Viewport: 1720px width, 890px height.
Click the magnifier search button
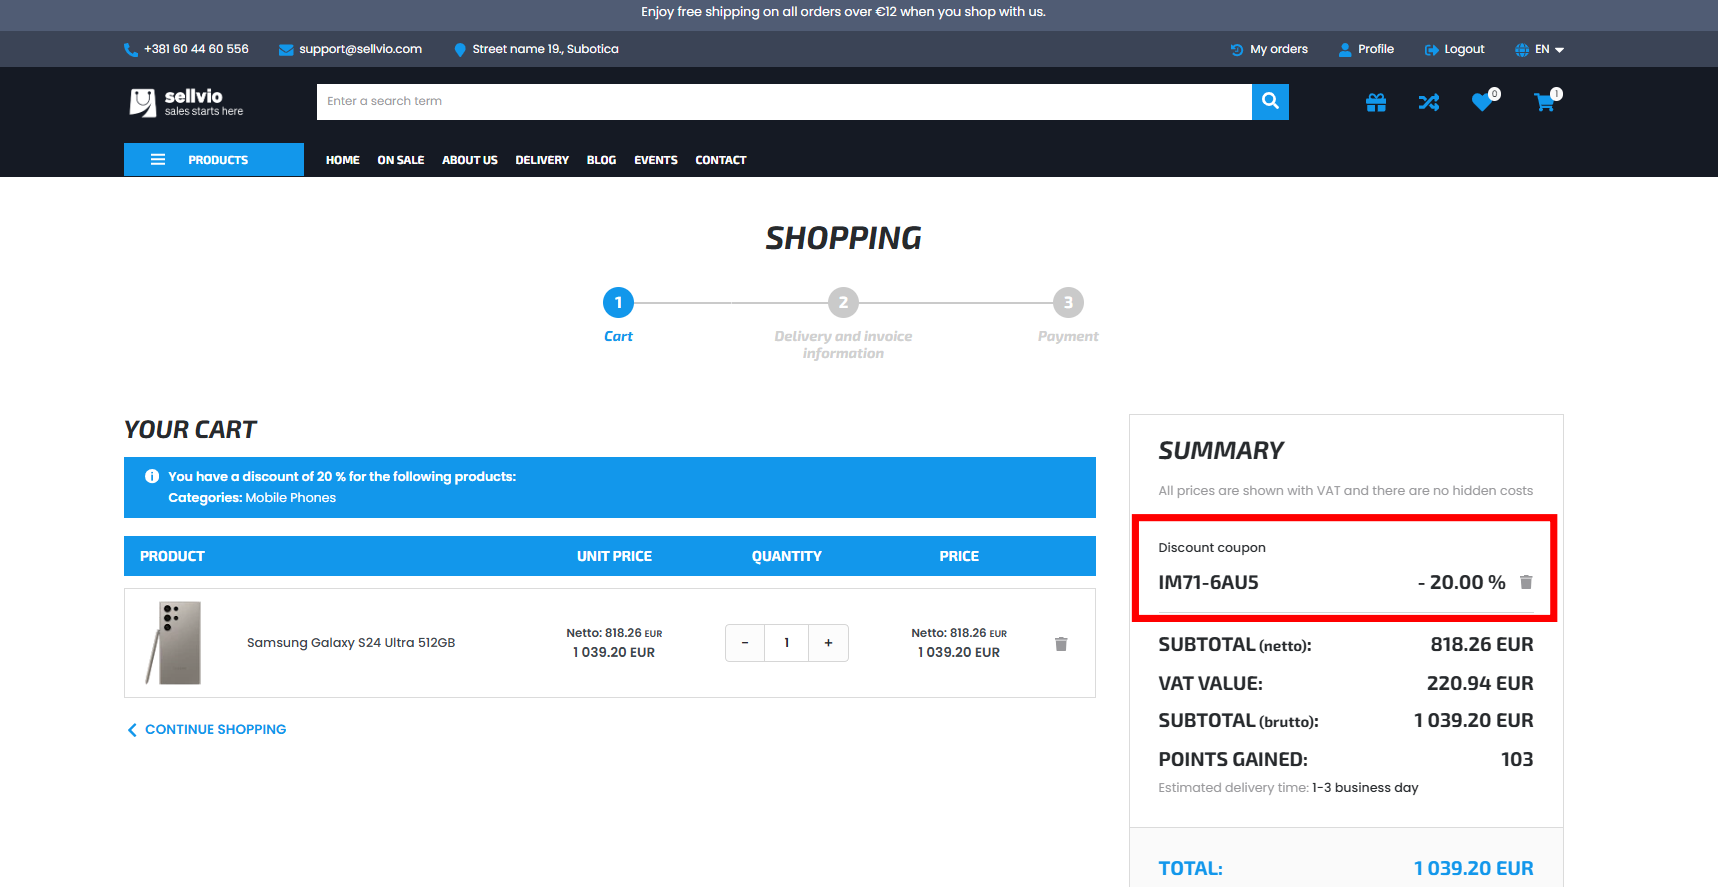[x=1270, y=101]
